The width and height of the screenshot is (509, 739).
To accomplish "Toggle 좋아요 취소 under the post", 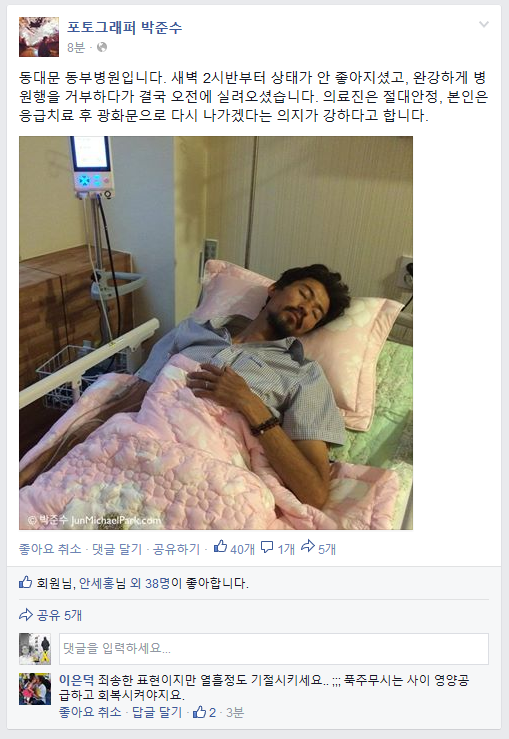I will 50,549.
